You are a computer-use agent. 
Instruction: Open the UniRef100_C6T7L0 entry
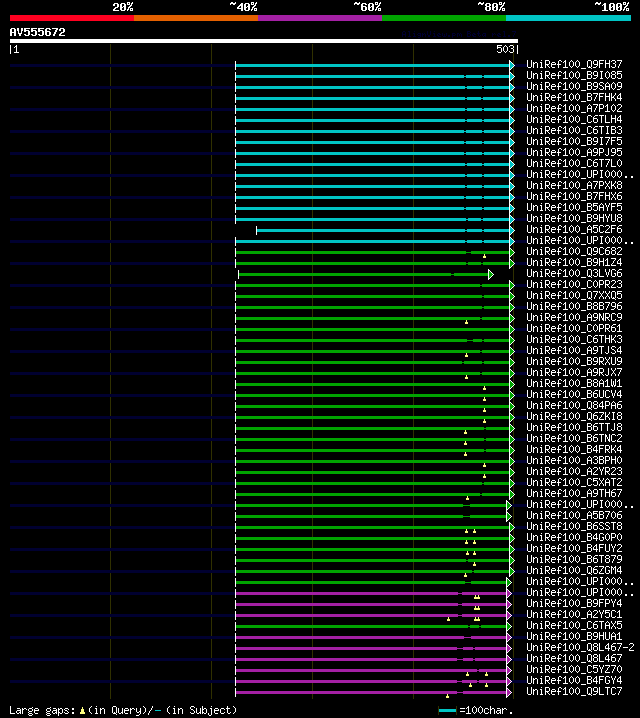pyautogui.click(x=574, y=163)
